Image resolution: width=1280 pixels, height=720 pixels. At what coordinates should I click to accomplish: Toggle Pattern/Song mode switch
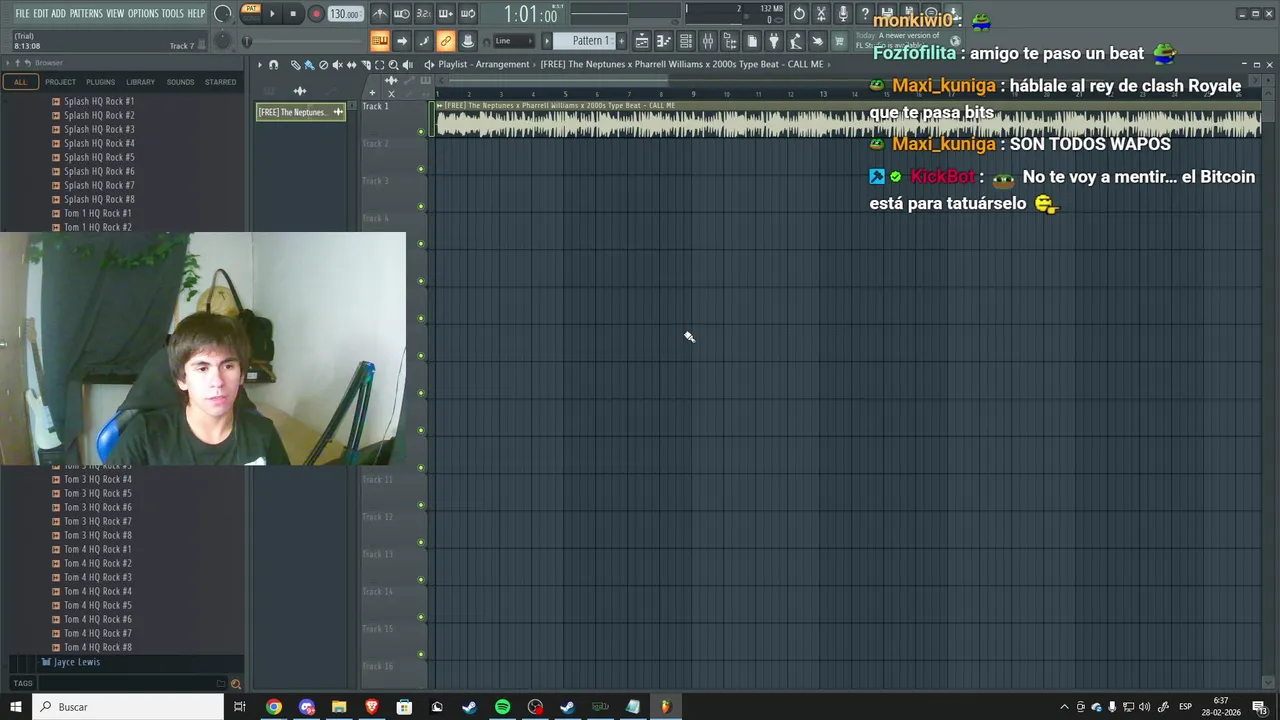pos(251,13)
